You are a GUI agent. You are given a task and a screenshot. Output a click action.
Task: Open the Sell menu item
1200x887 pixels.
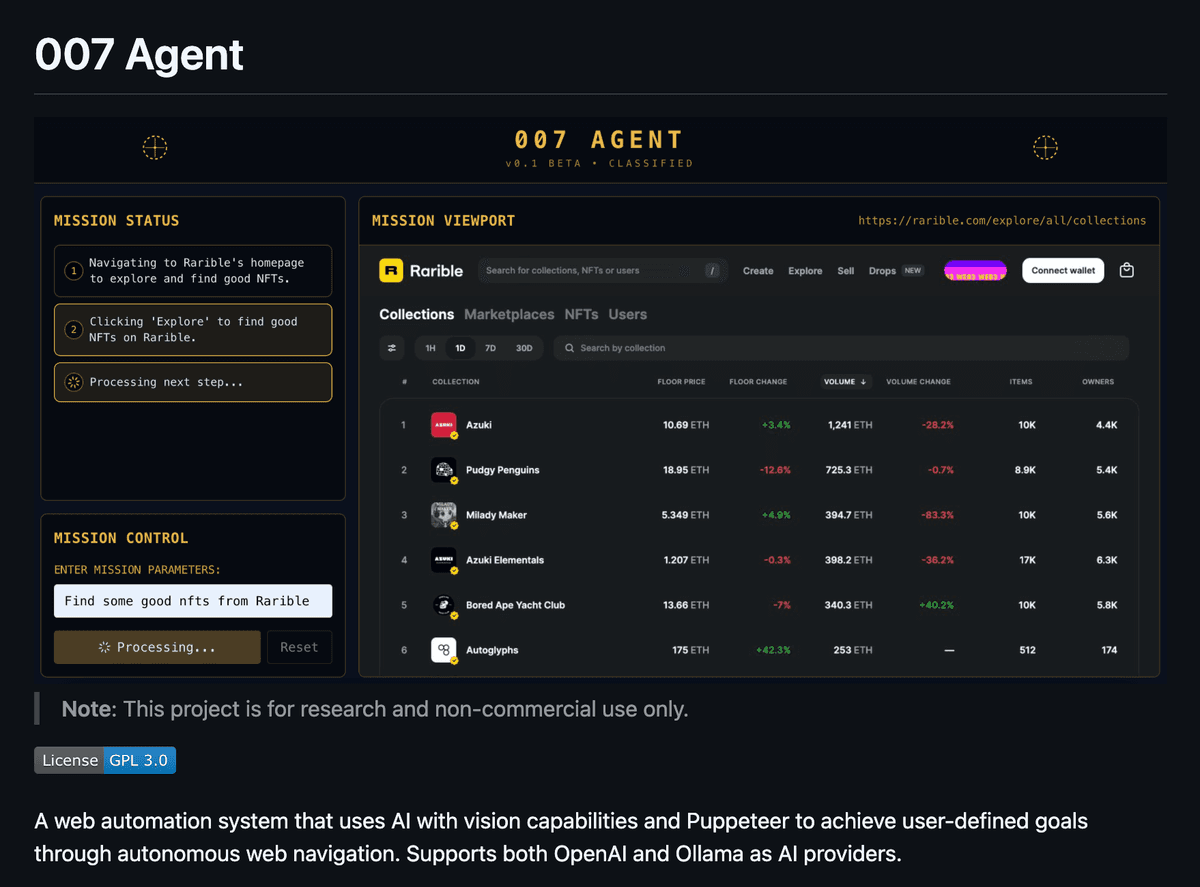pos(846,270)
